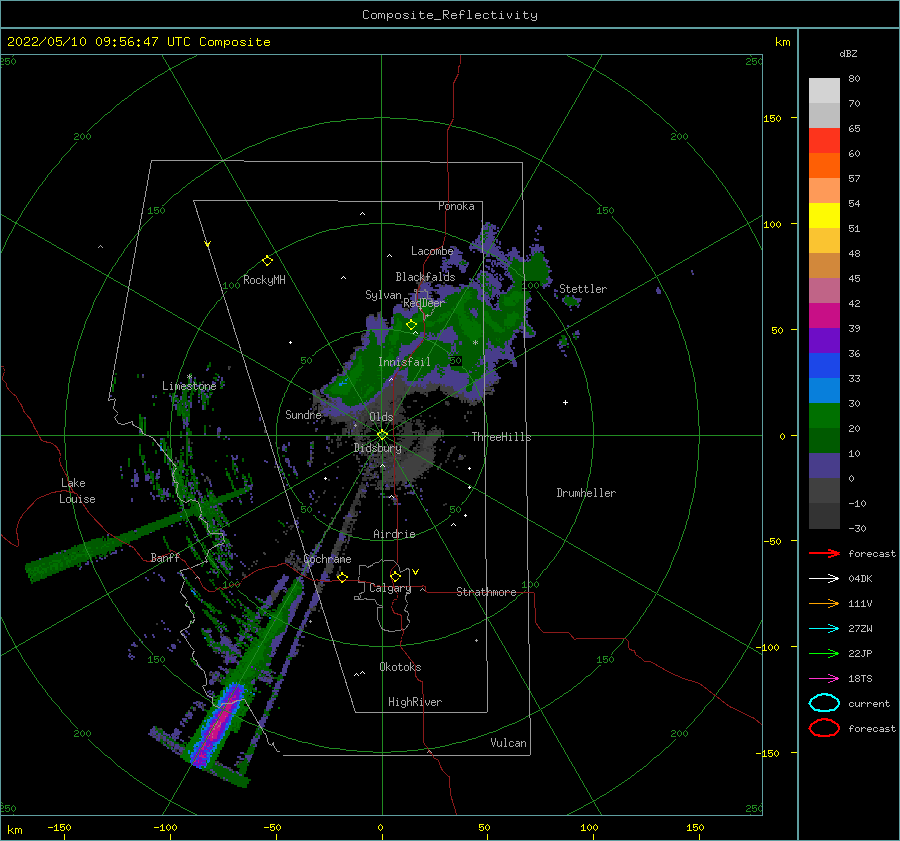Image resolution: width=900 pixels, height=841 pixels.
Task: Click the Okotoks town label
Action: point(400,667)
